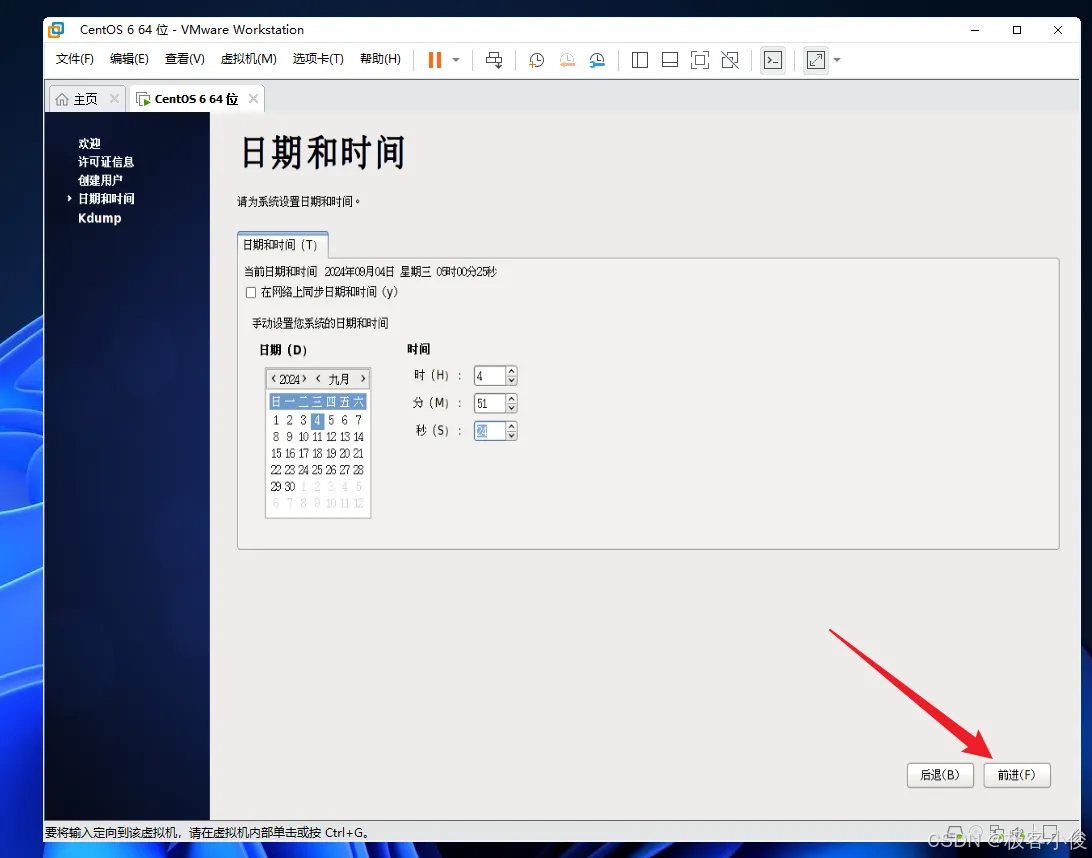1092x858 pixels.
Task: Open the 编辑(E) menu
Action: (129, 59)
